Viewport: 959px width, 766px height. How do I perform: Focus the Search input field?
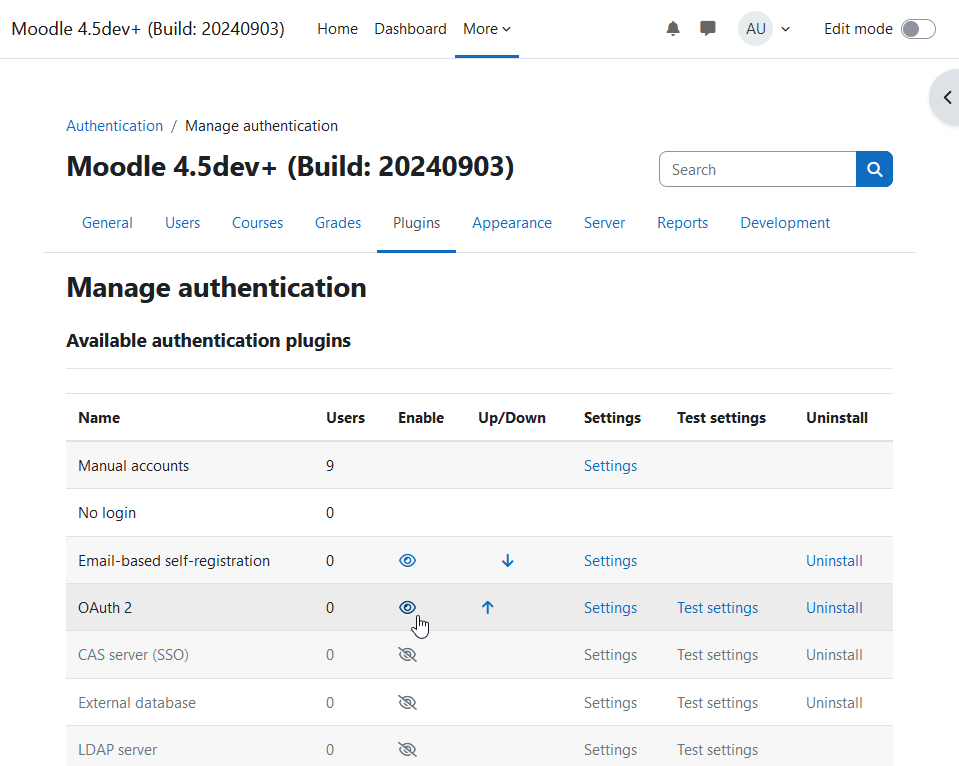point(758,169)
